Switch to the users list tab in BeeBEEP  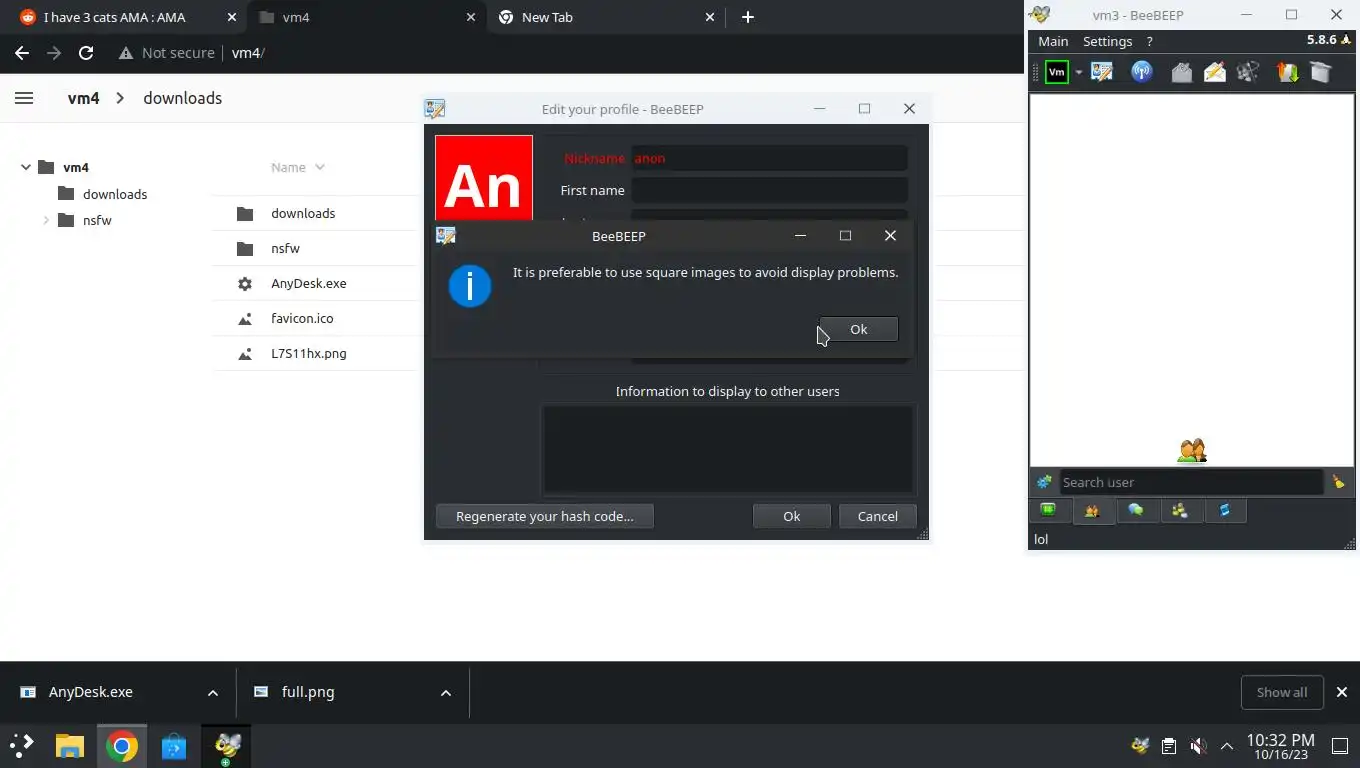(x=1092, y=510)
